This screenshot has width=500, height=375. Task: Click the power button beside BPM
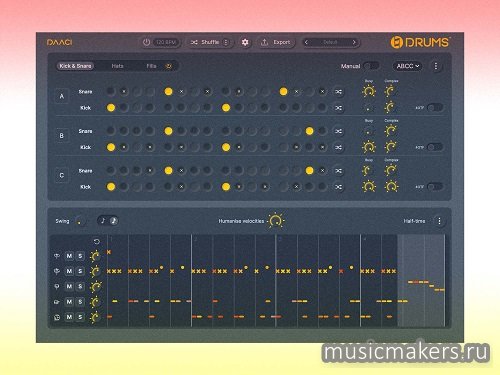(x=146, y=42)
